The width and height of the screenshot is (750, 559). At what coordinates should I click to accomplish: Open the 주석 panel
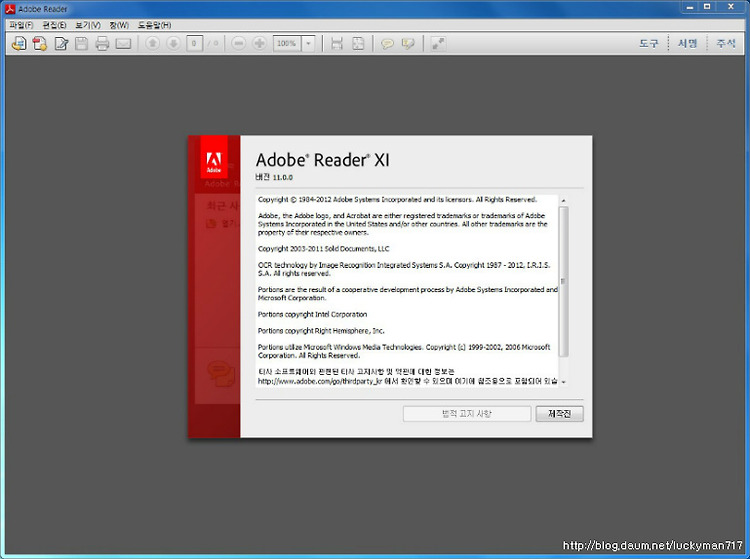pos(726,44)
